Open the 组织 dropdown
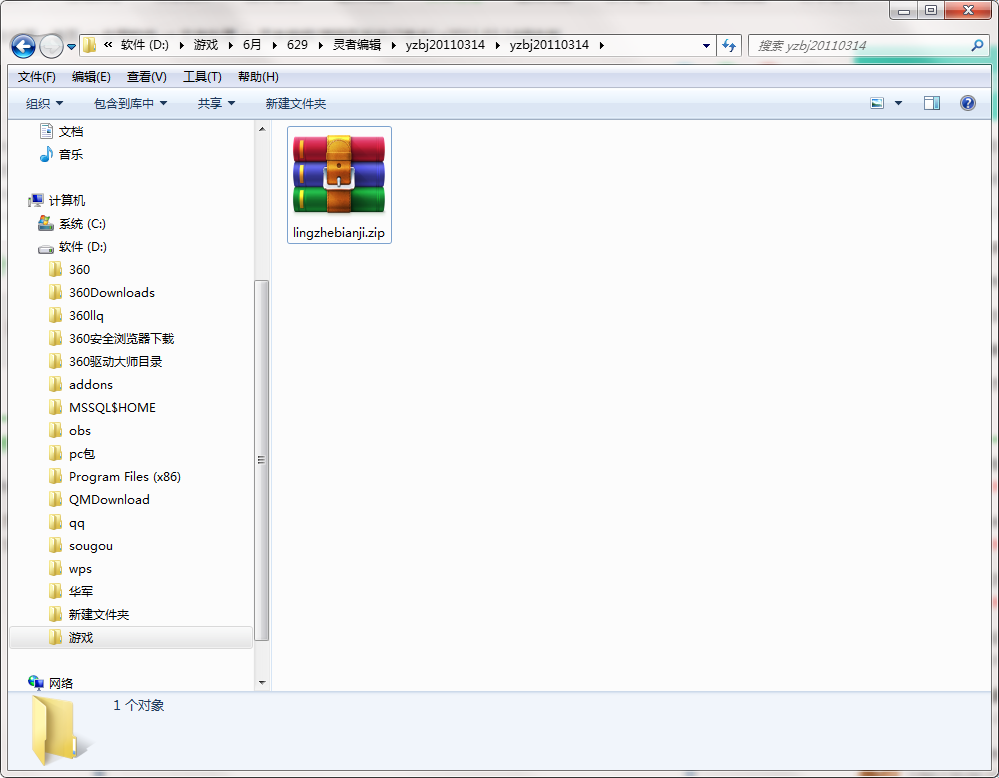999x778 pixels. pos(44,103)
